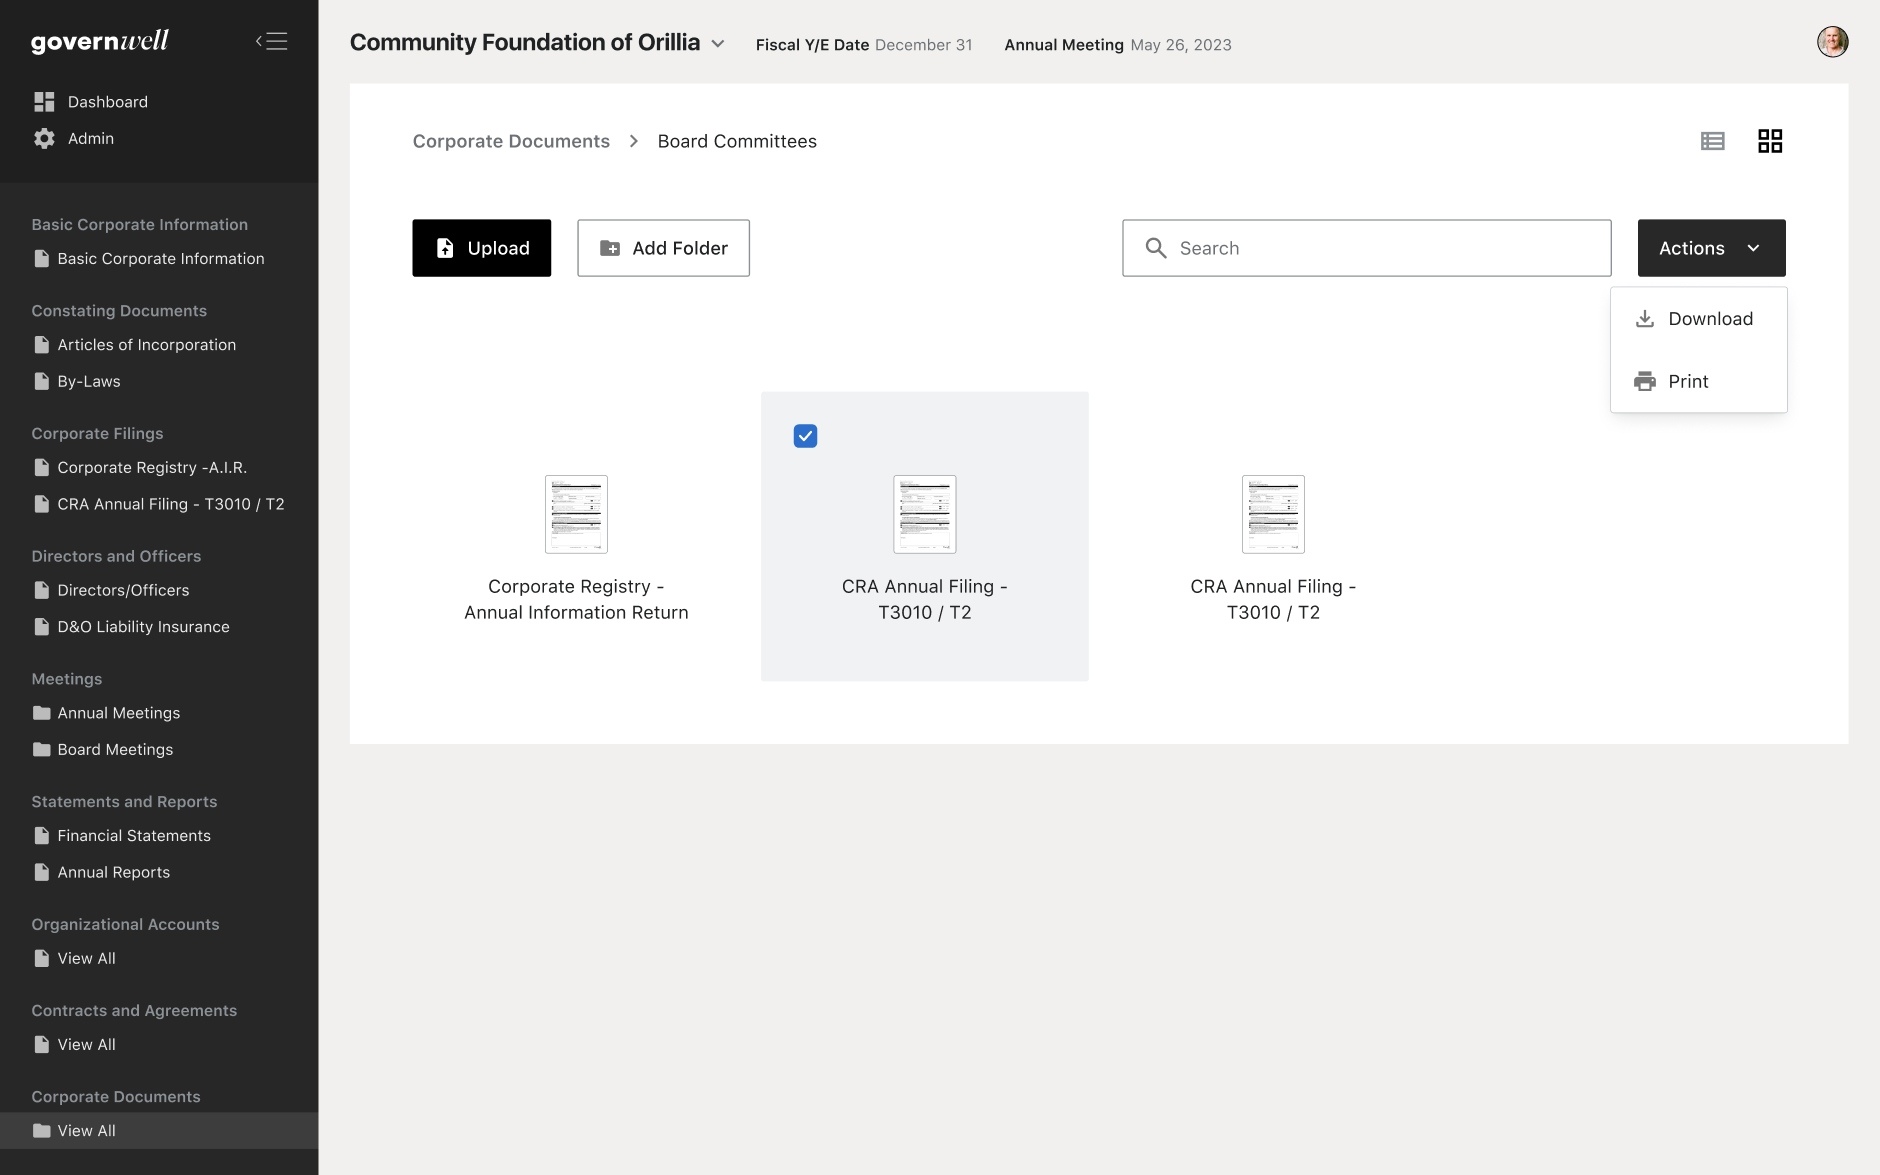This screenshot has width=1880, height=1175.
Task: Click the Dashboard icon in sidebar
Action: 44,102
